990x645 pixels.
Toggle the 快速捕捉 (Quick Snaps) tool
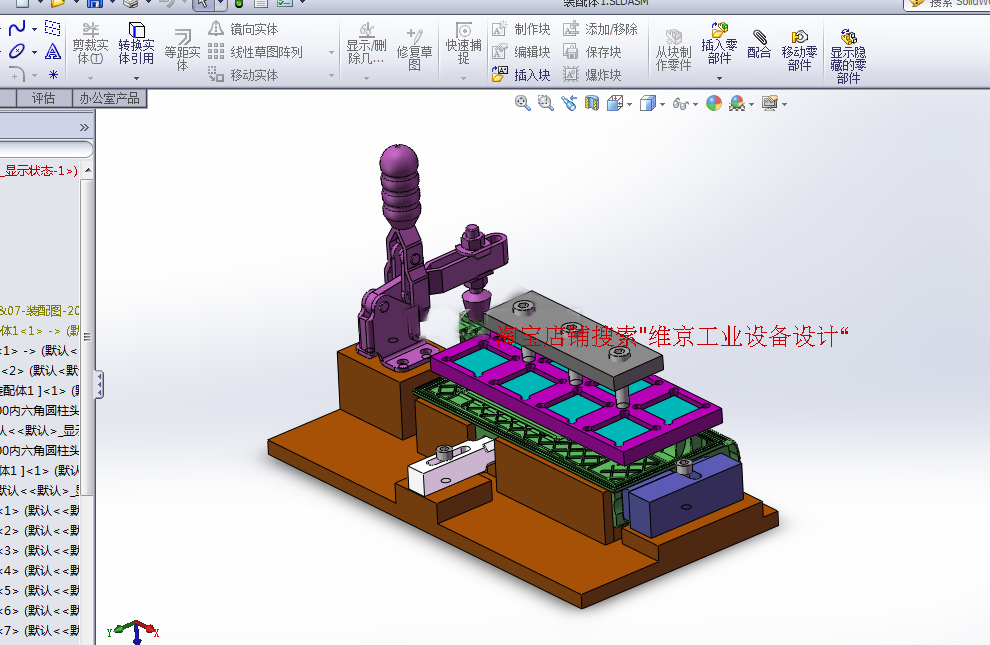[x=463, y=44]
